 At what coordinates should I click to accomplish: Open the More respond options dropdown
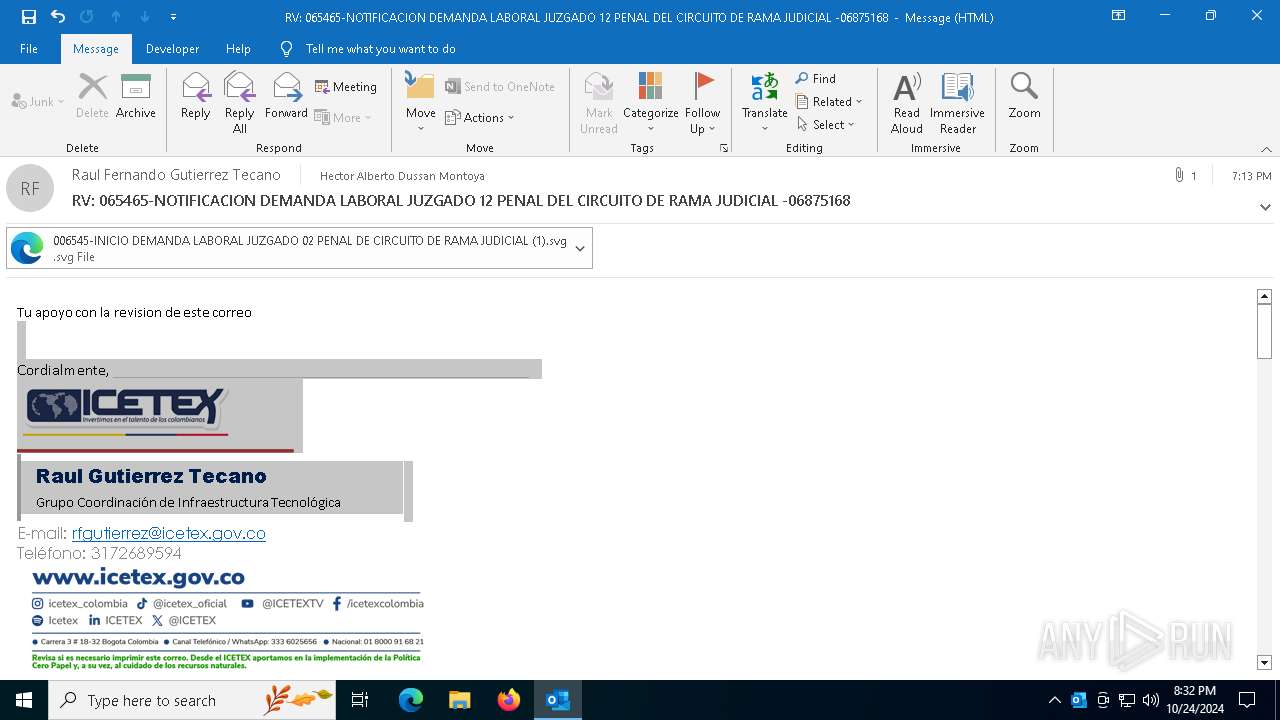tap(343, 117)
